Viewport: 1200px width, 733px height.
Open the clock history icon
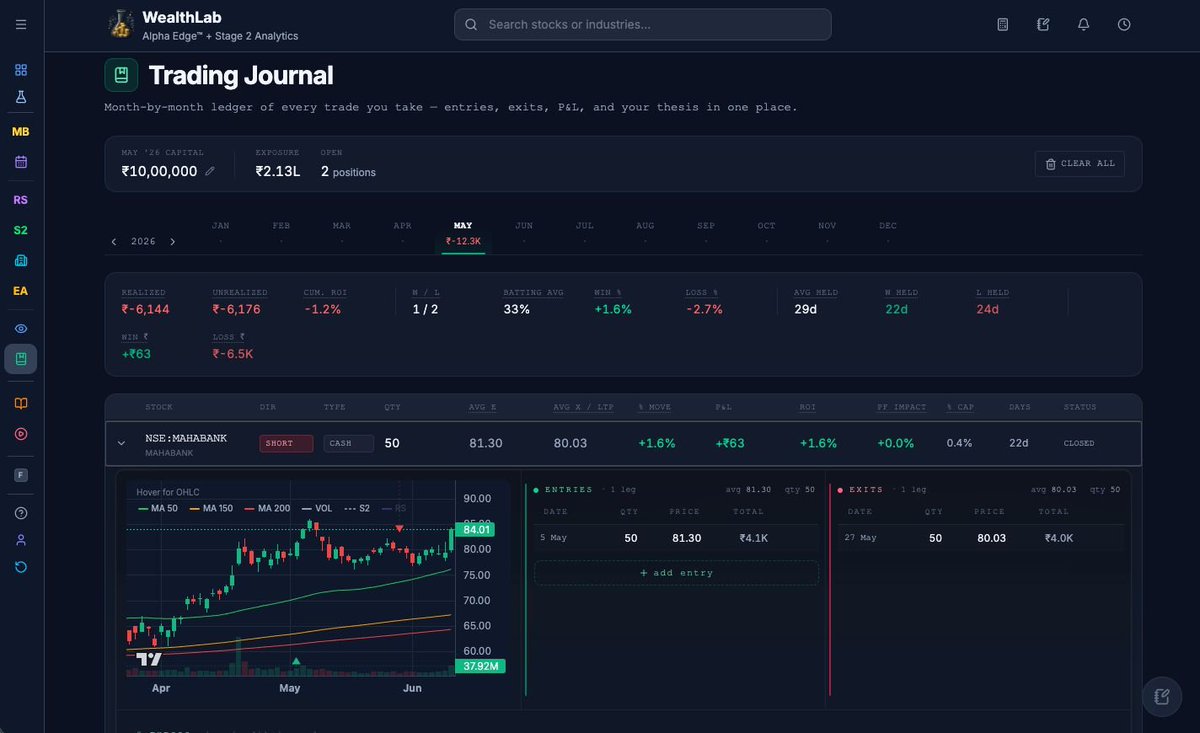[x=1124, y=24]
